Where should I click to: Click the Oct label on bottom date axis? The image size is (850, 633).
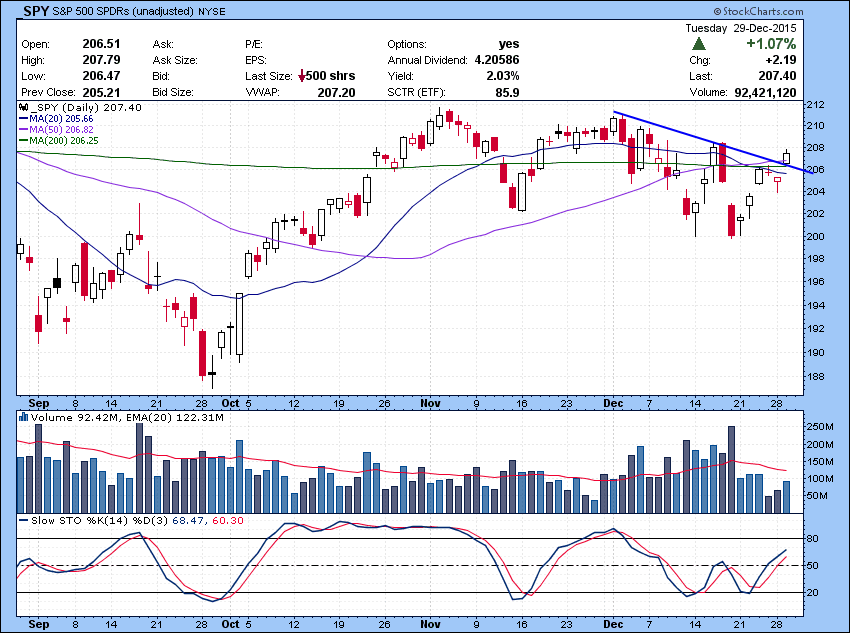pyautogui.click(x=230, y=624)
